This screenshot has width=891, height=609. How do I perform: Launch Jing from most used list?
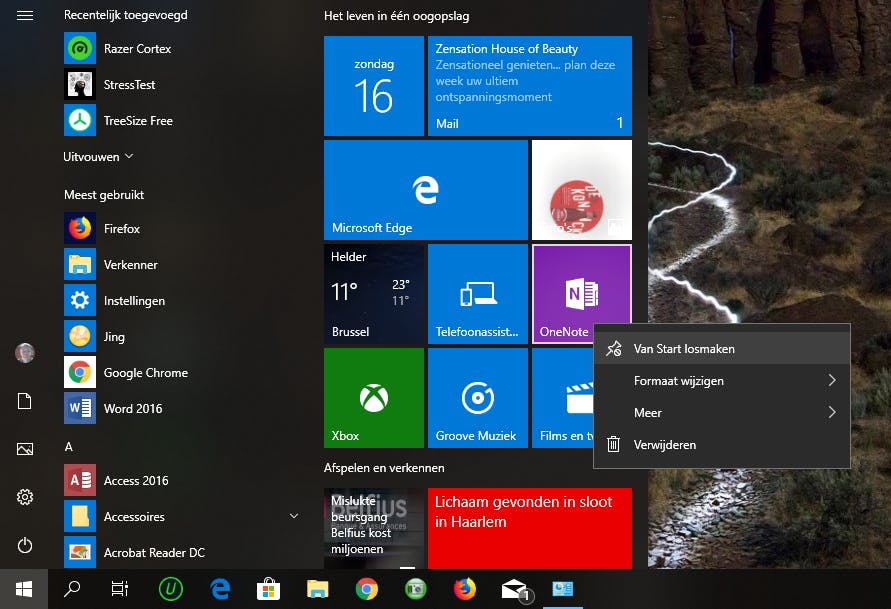[x=113, y=337]
